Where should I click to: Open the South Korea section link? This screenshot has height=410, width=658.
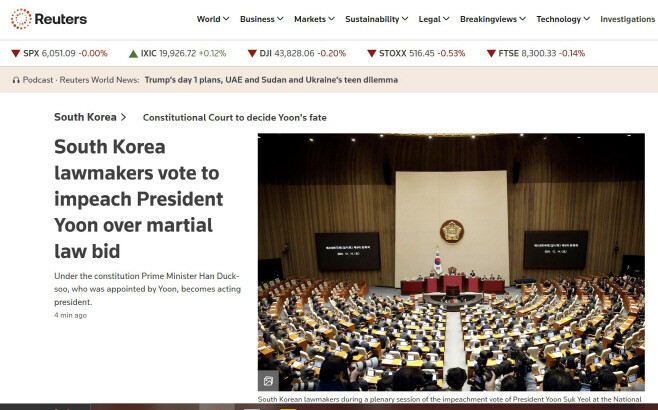coord(90,117)
